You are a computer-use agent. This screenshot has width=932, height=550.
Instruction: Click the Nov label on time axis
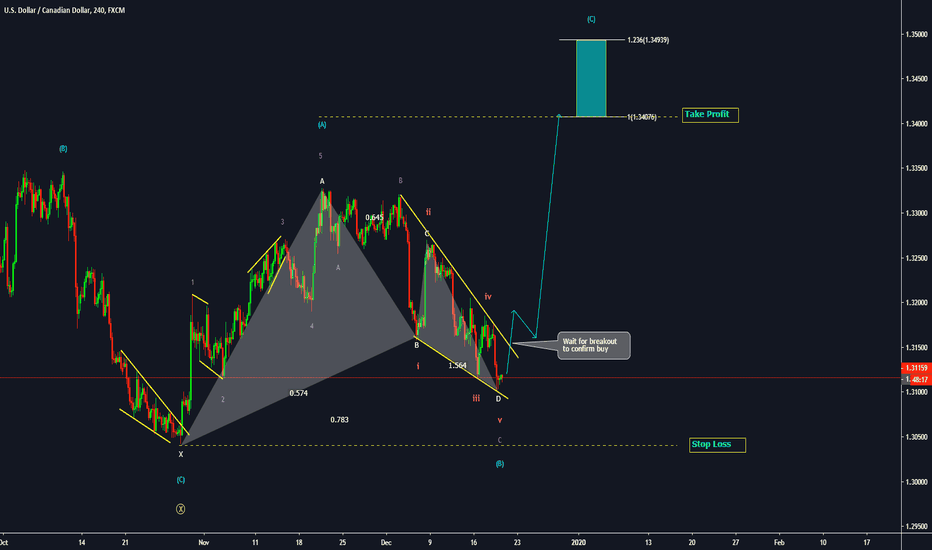202,540
